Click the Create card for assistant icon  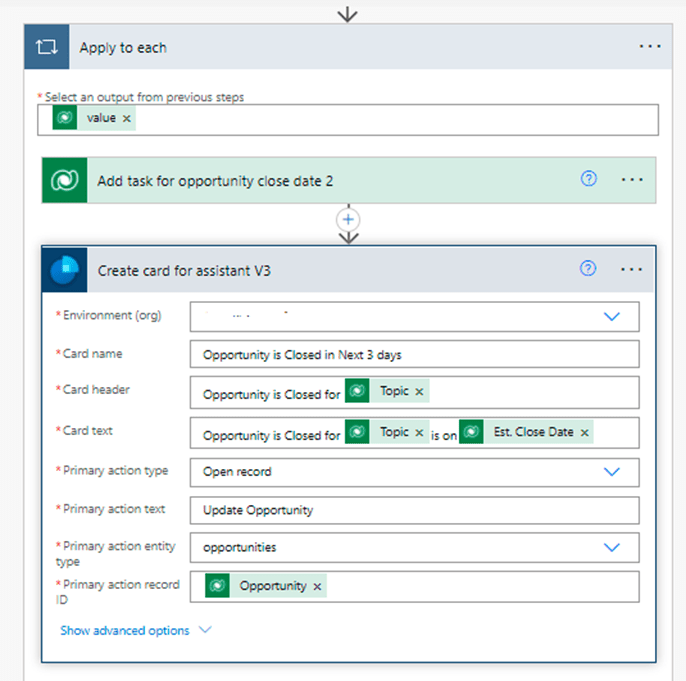point(65,270)
